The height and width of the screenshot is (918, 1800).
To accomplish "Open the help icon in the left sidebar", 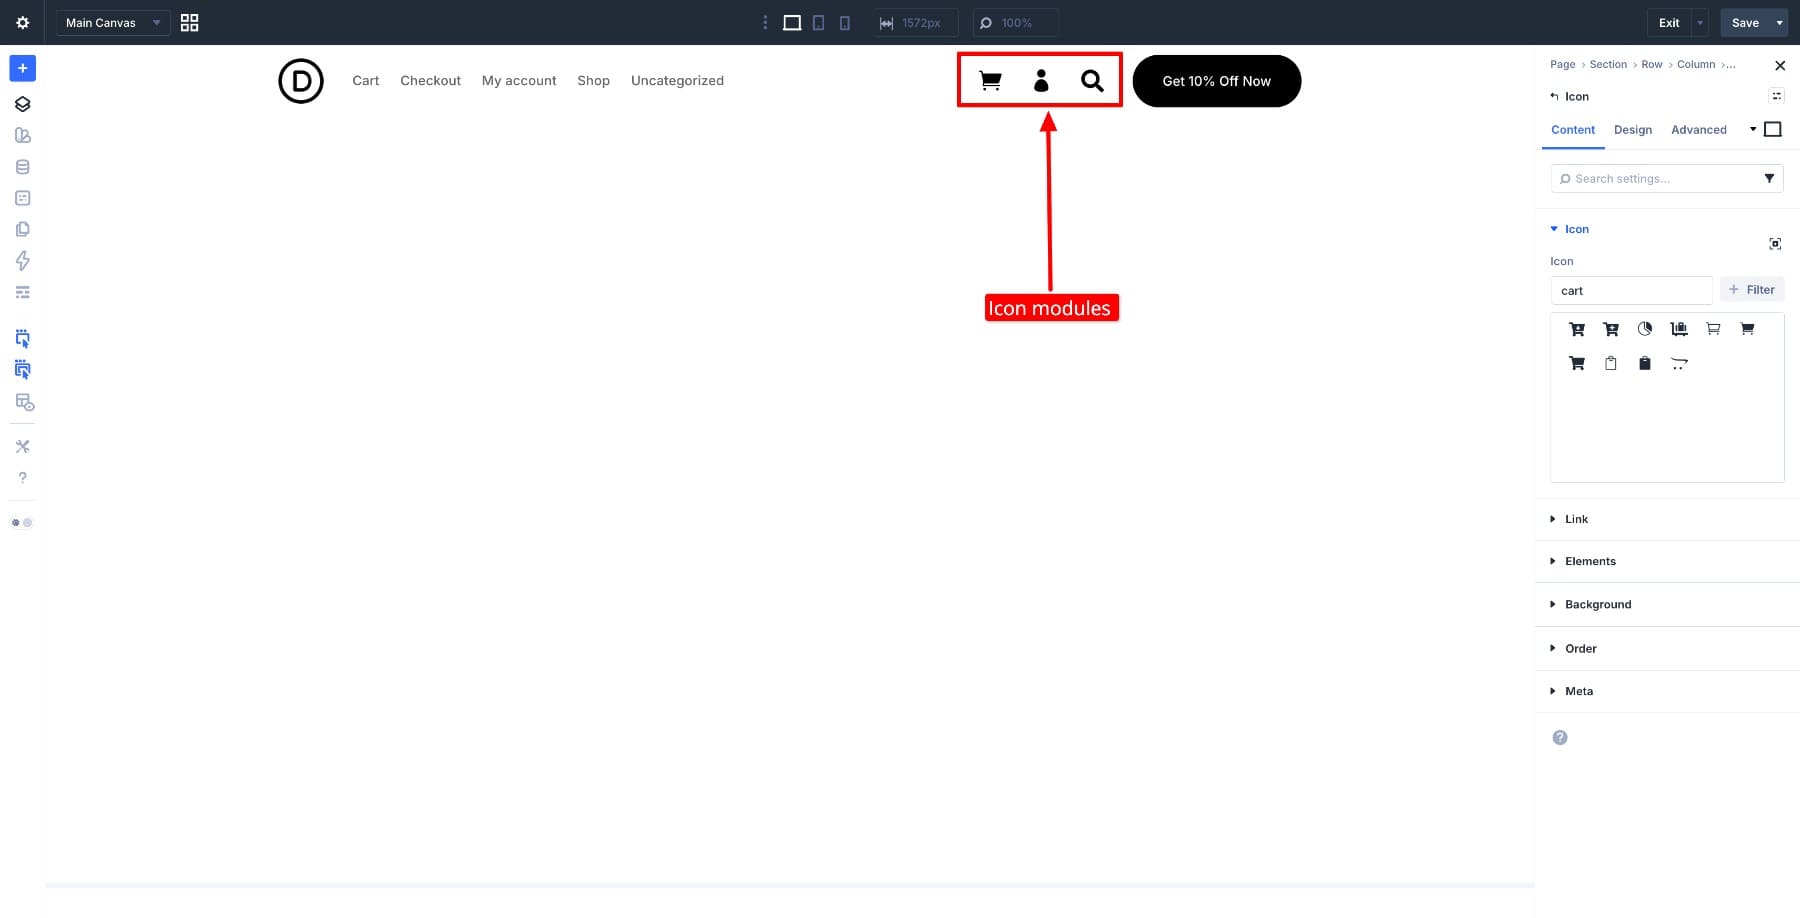I will [22, 477].
